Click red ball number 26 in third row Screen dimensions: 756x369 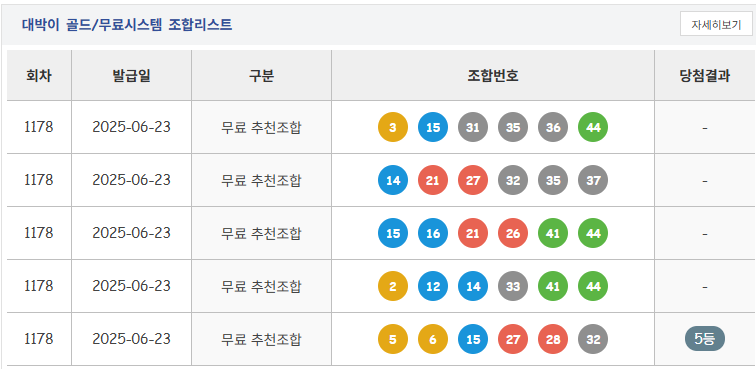click(x=513, y=233)
